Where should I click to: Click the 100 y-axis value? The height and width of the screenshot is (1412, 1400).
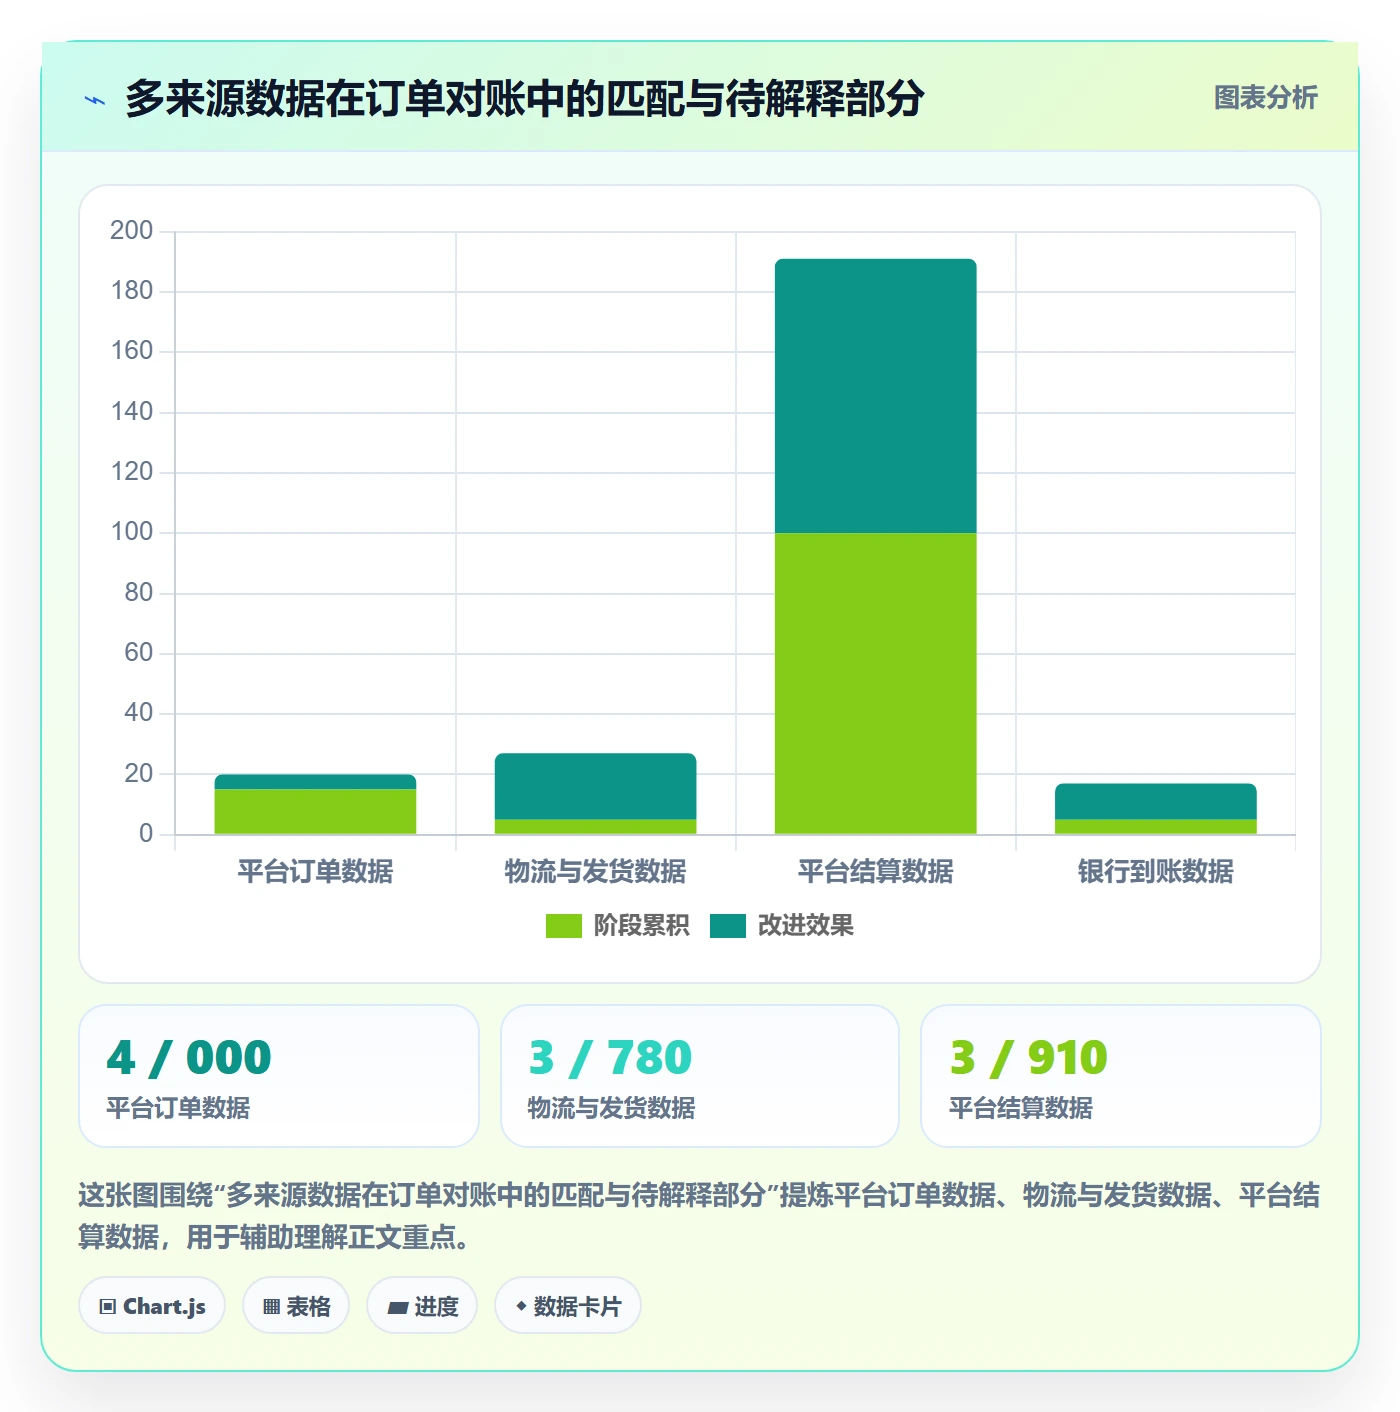click(x=131, y=532)
